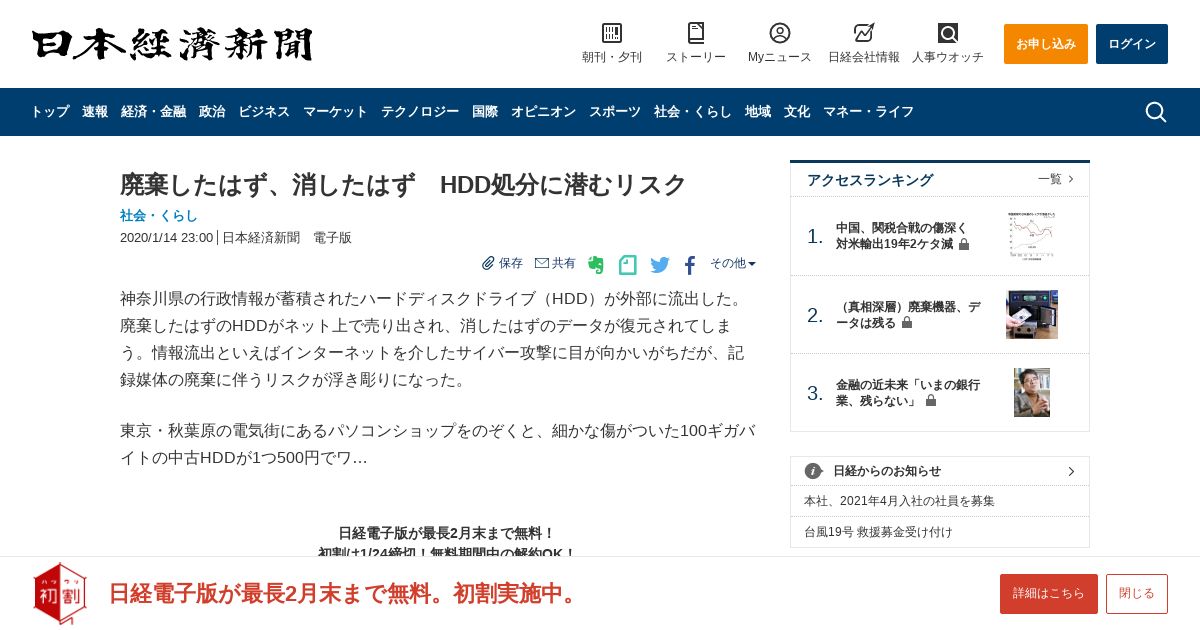Open スポーツ section
This screenshot has height=630, width=1200.
tap(615, 112)
